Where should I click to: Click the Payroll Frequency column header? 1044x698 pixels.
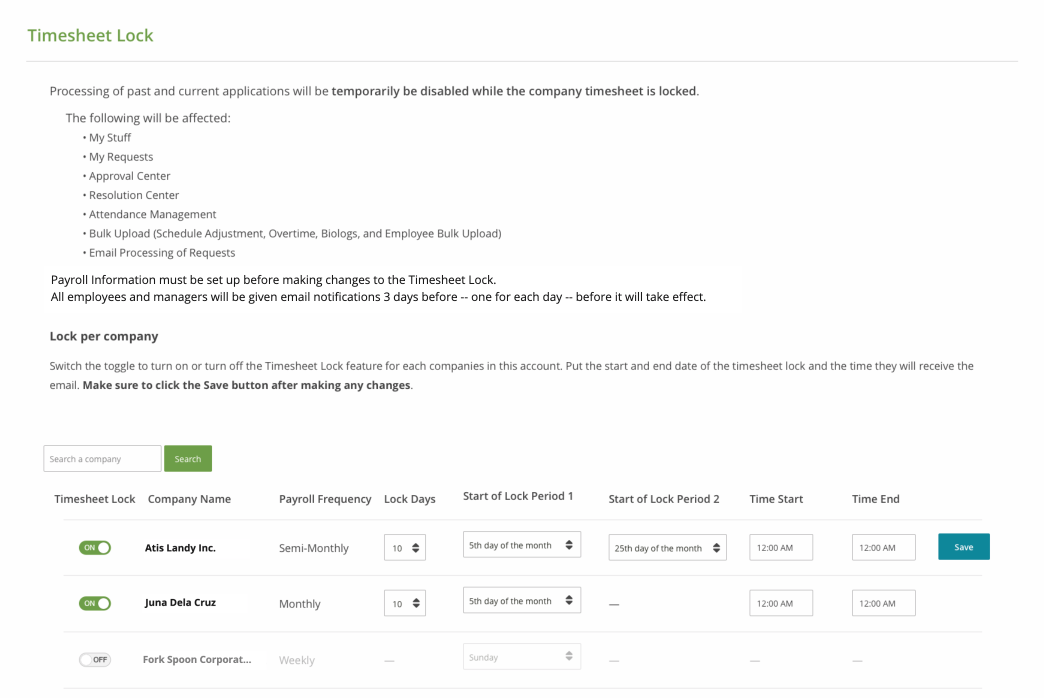click(325, 499)
